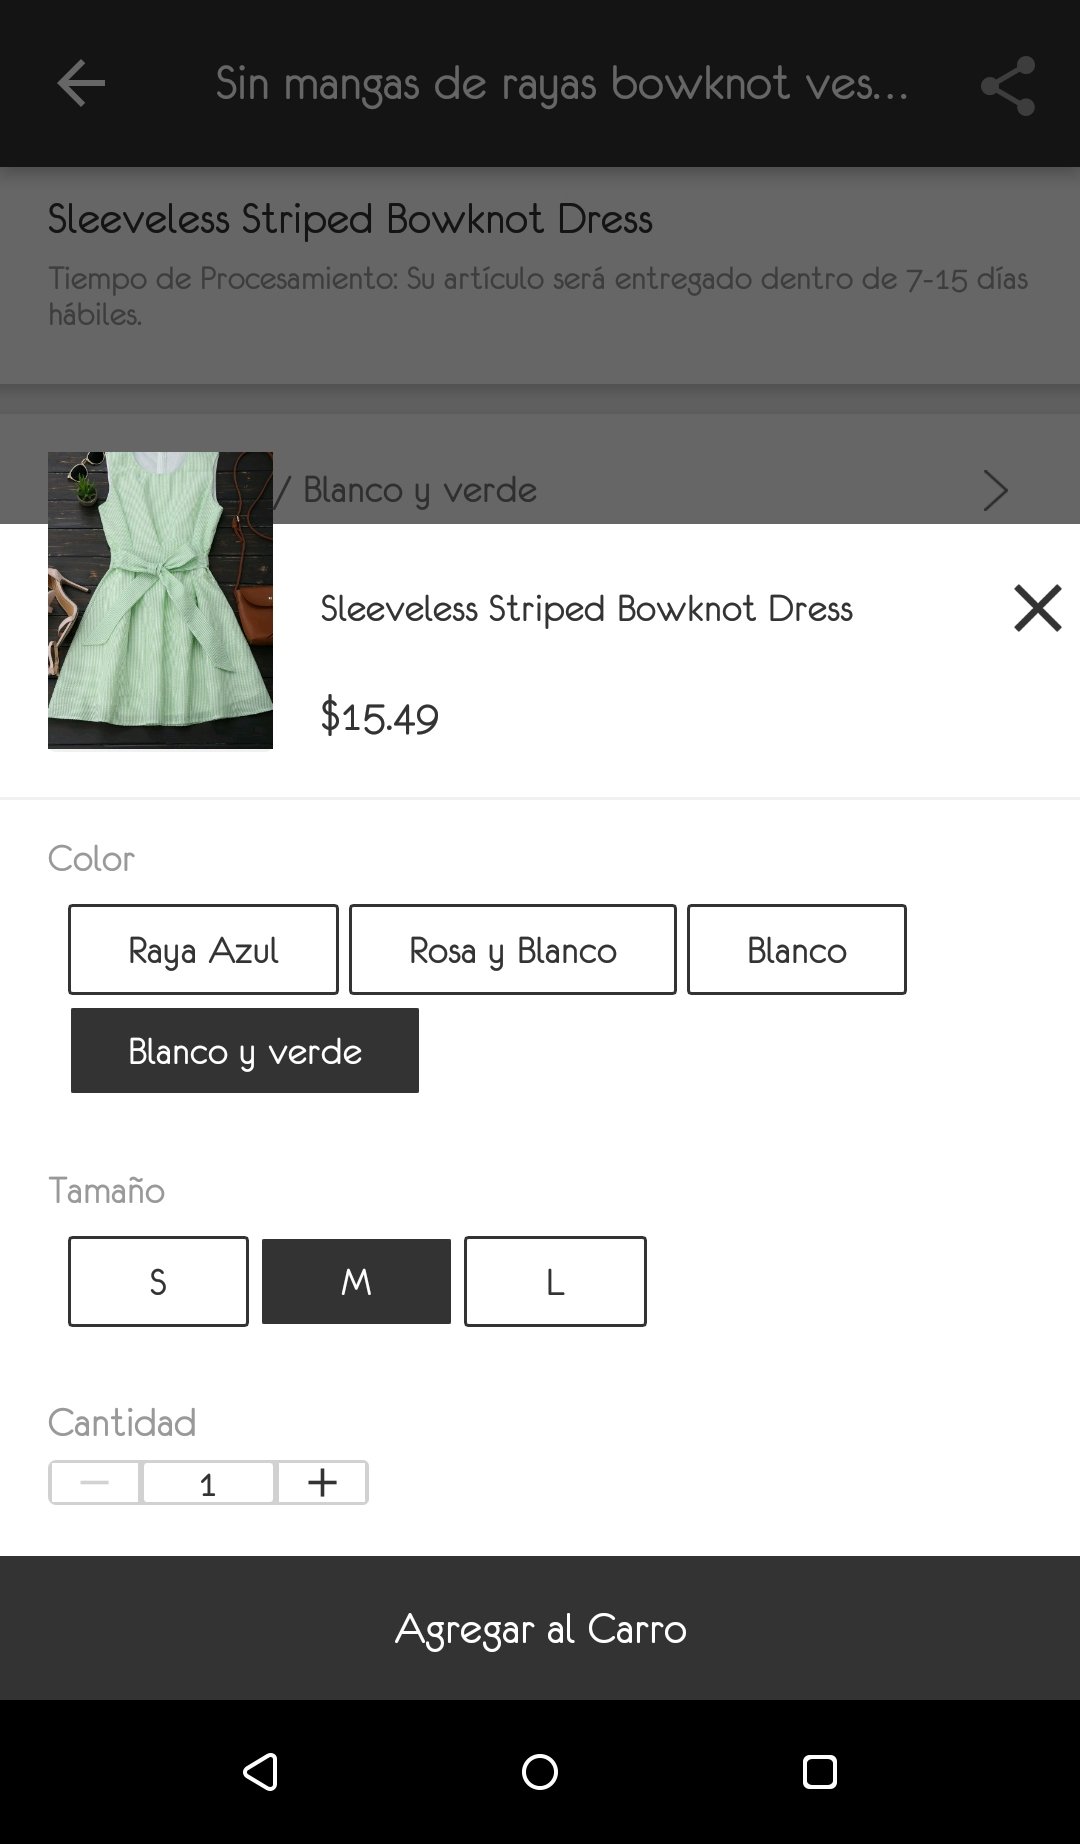Choose Rosa y Blanco color
The height and width of the screenshot is (1844, 1080).
click(512, 949)
